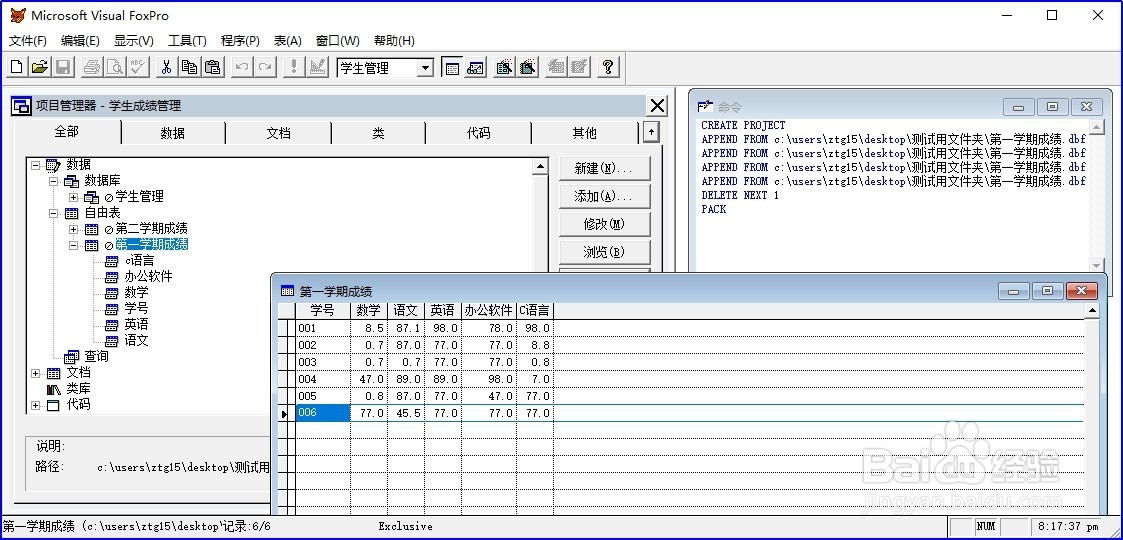Switch to the 文档 tab
Image resolution: width=1123 pixels, height=540 pixels.
[x=279, y=133]
